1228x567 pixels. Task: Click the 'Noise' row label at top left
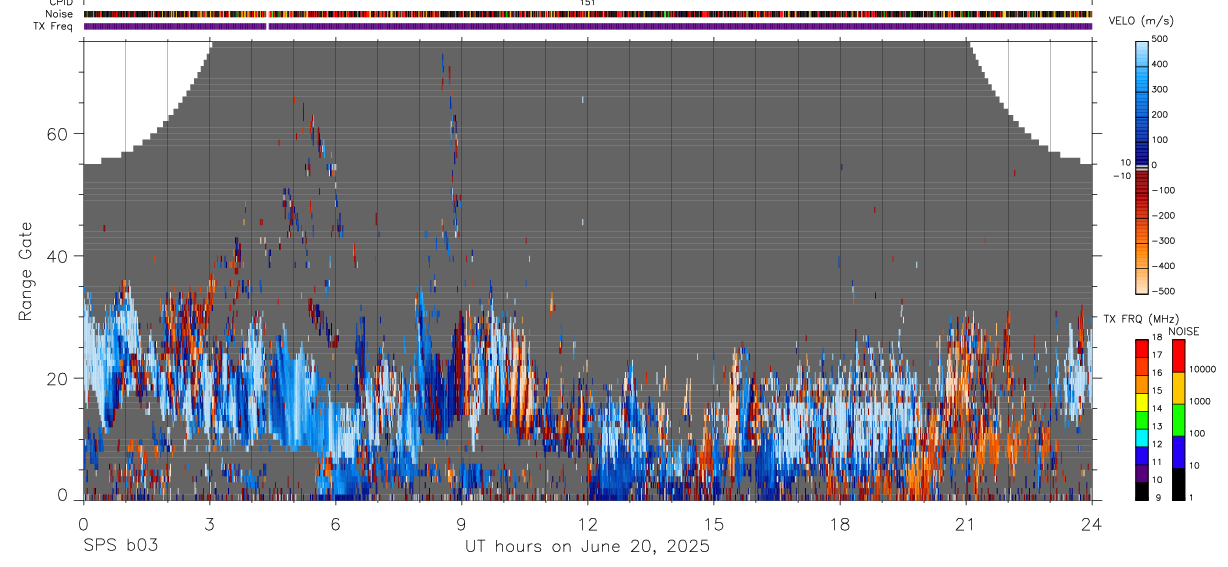[59, 14]
